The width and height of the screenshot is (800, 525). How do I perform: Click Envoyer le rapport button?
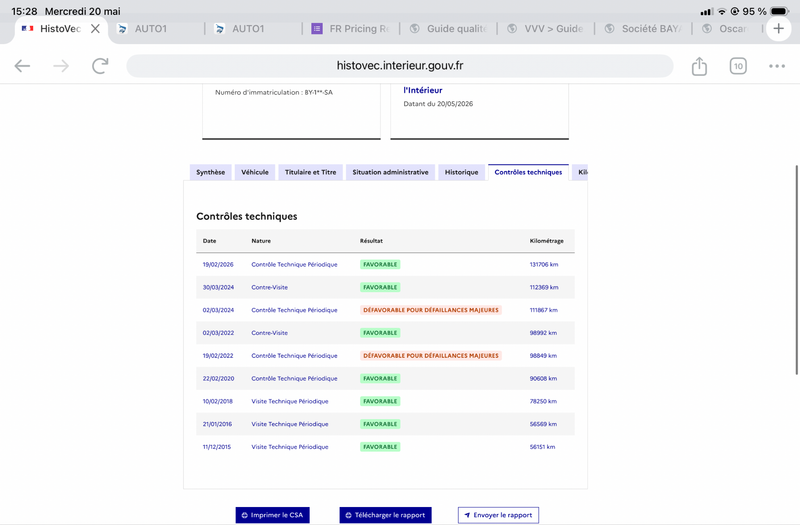(x=498, y=515)
